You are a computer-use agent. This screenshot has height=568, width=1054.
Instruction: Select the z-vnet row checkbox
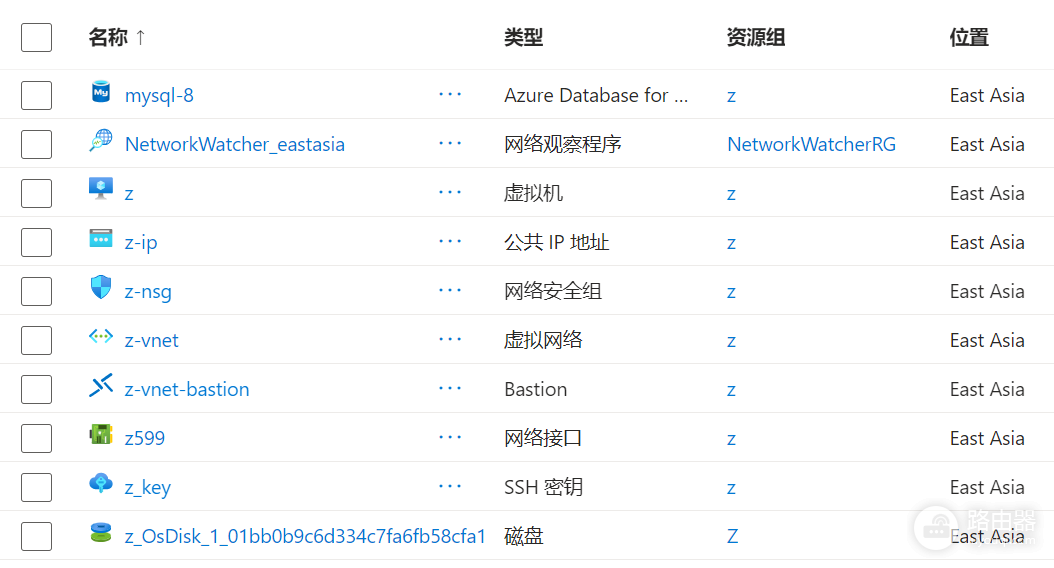[36, 341]
